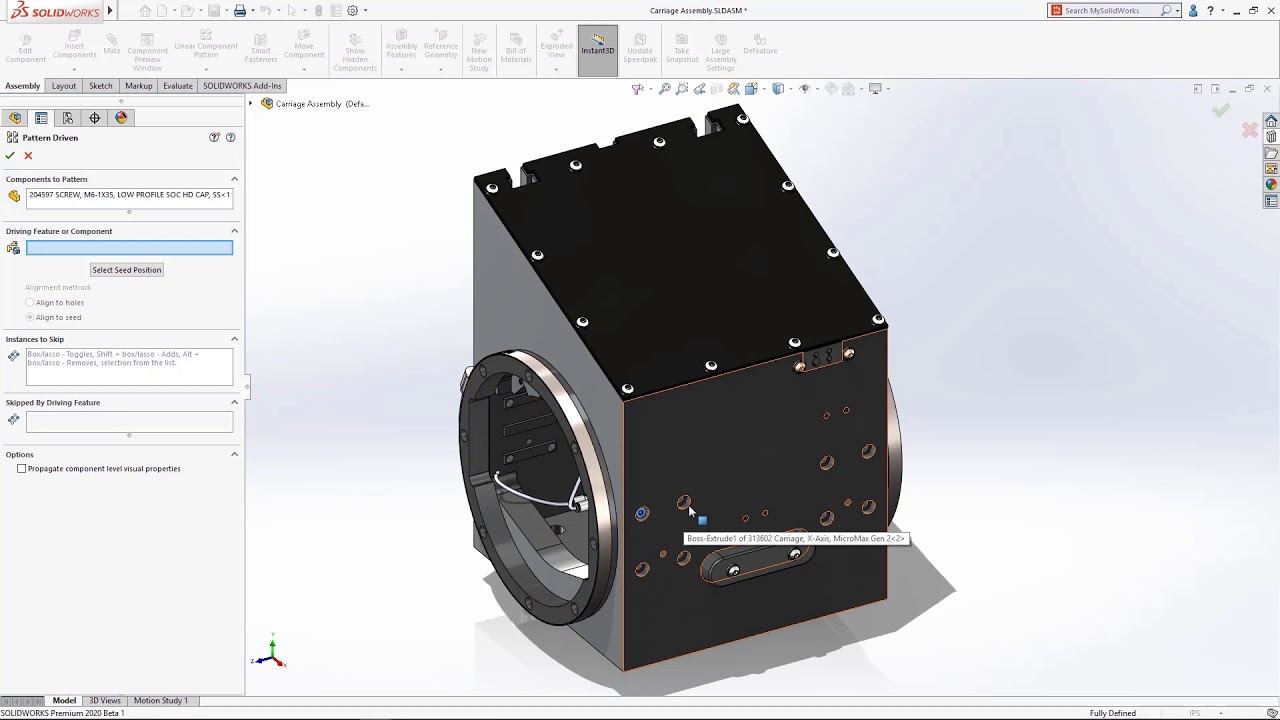This screenshot has height=720, width=1280.
Task: Open the Motion Study 1 tab
Action: [161, 700]
